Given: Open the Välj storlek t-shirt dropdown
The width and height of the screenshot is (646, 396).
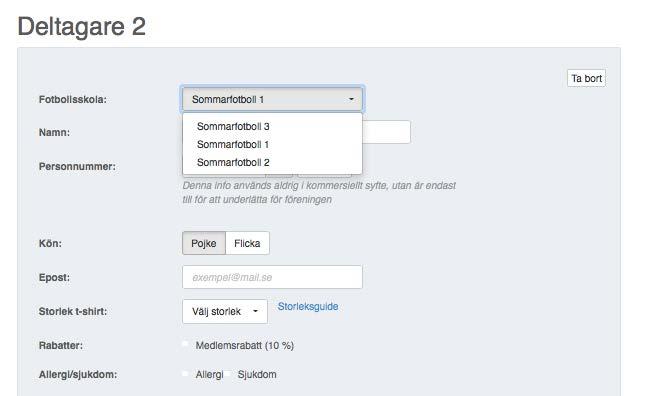Looking at the screenshot, I should pos(225,311).
